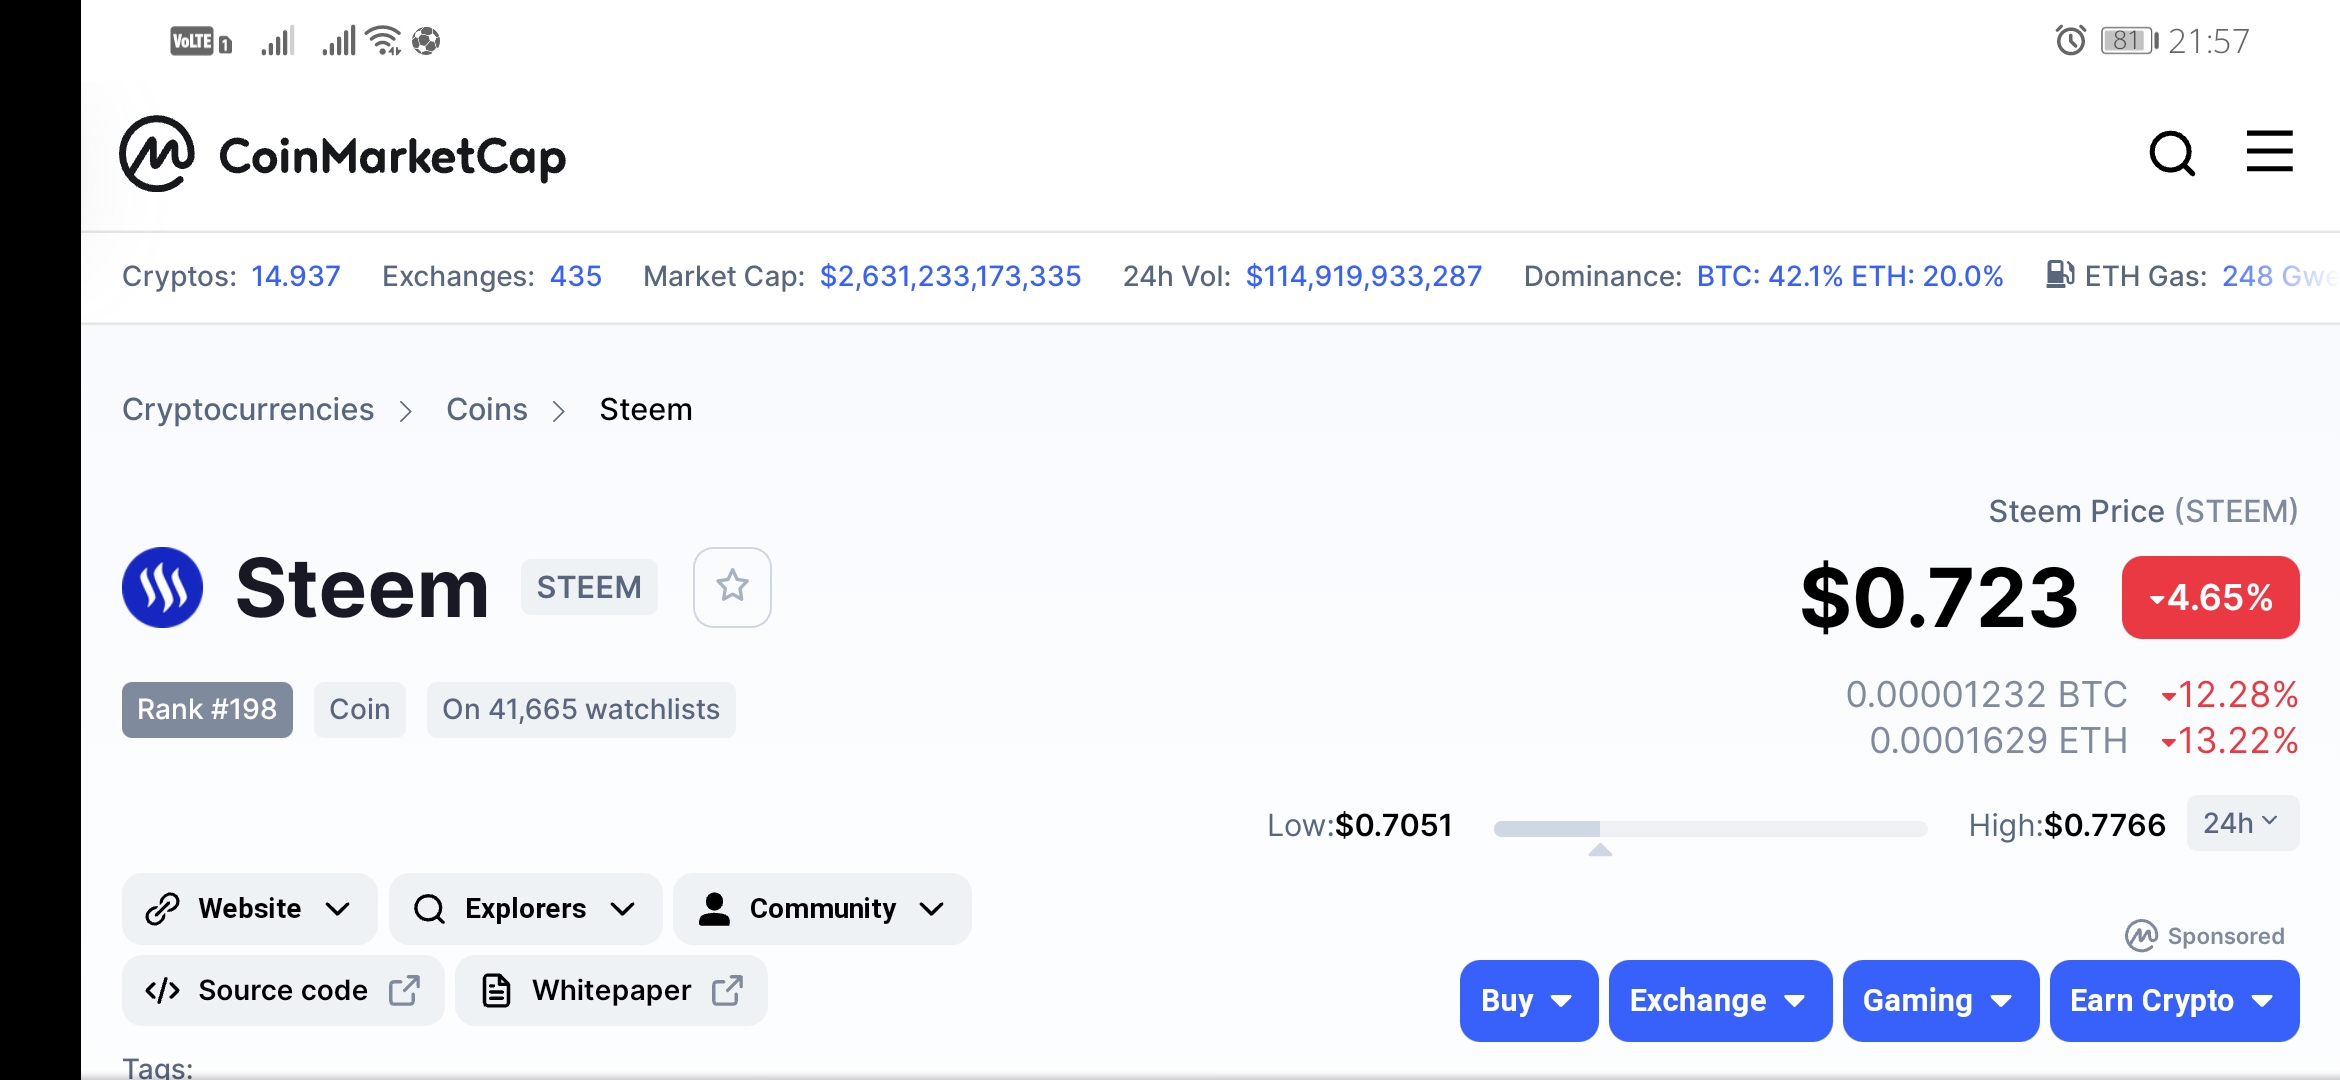Open the hamburger menu icon

point(2269,151)
